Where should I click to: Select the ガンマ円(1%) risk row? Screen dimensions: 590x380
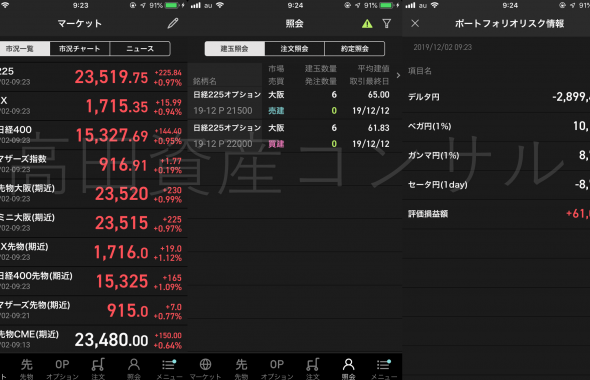tap(496, 155)
